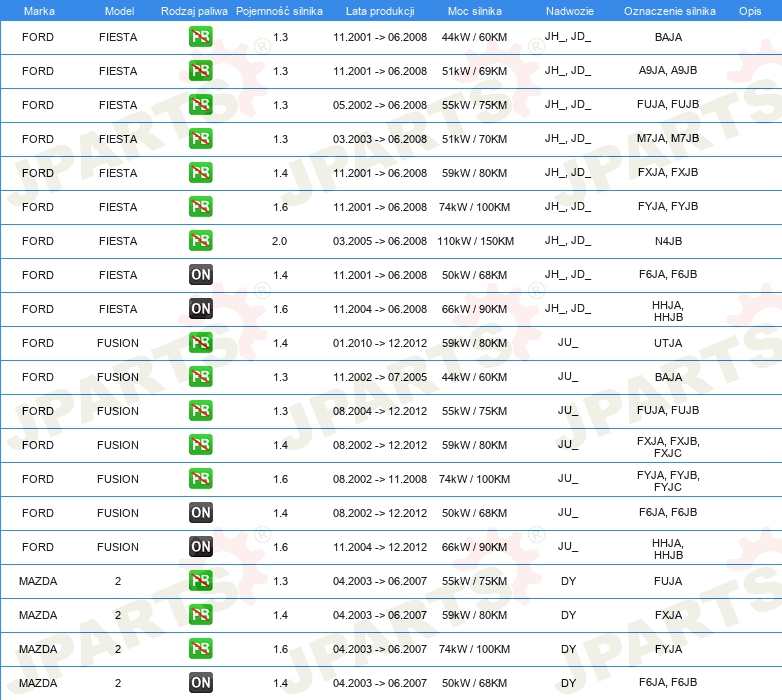Select engine code M7JA, M7JB cell
Screen dimensions: 782x700
point(668,138)
